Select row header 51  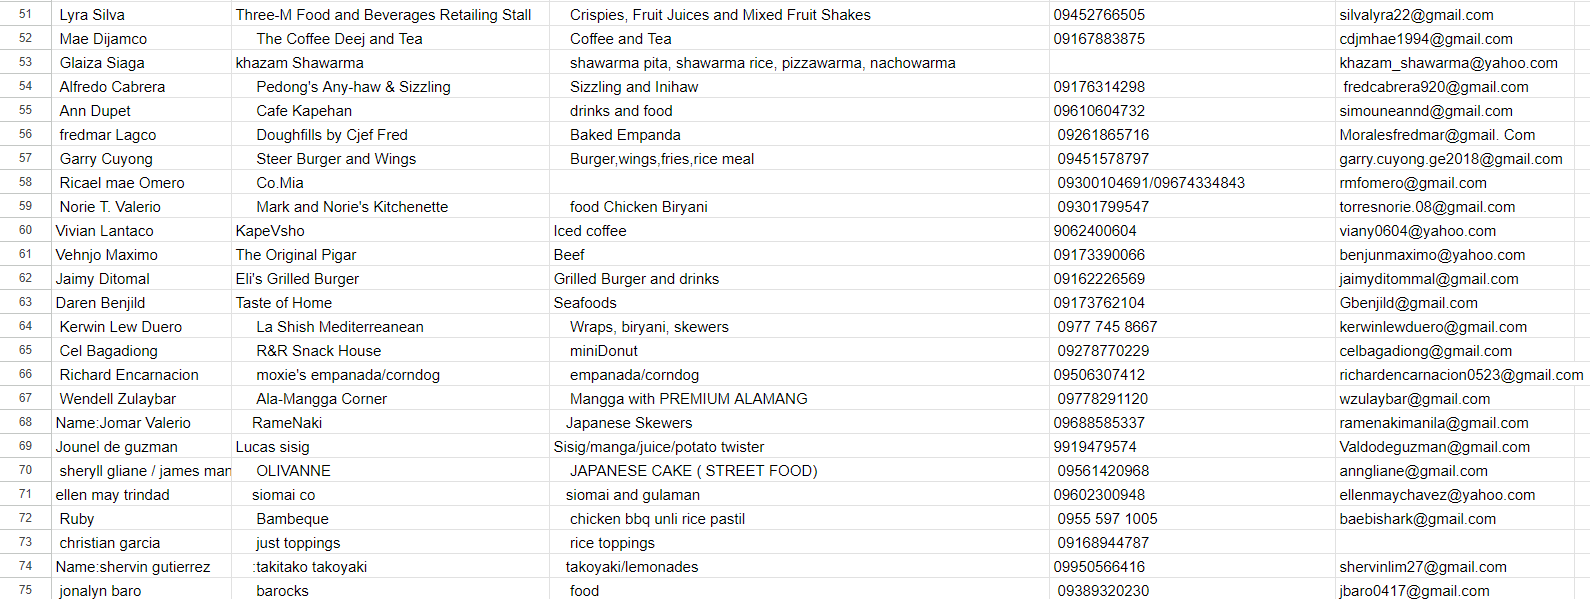tap(25, 14)
